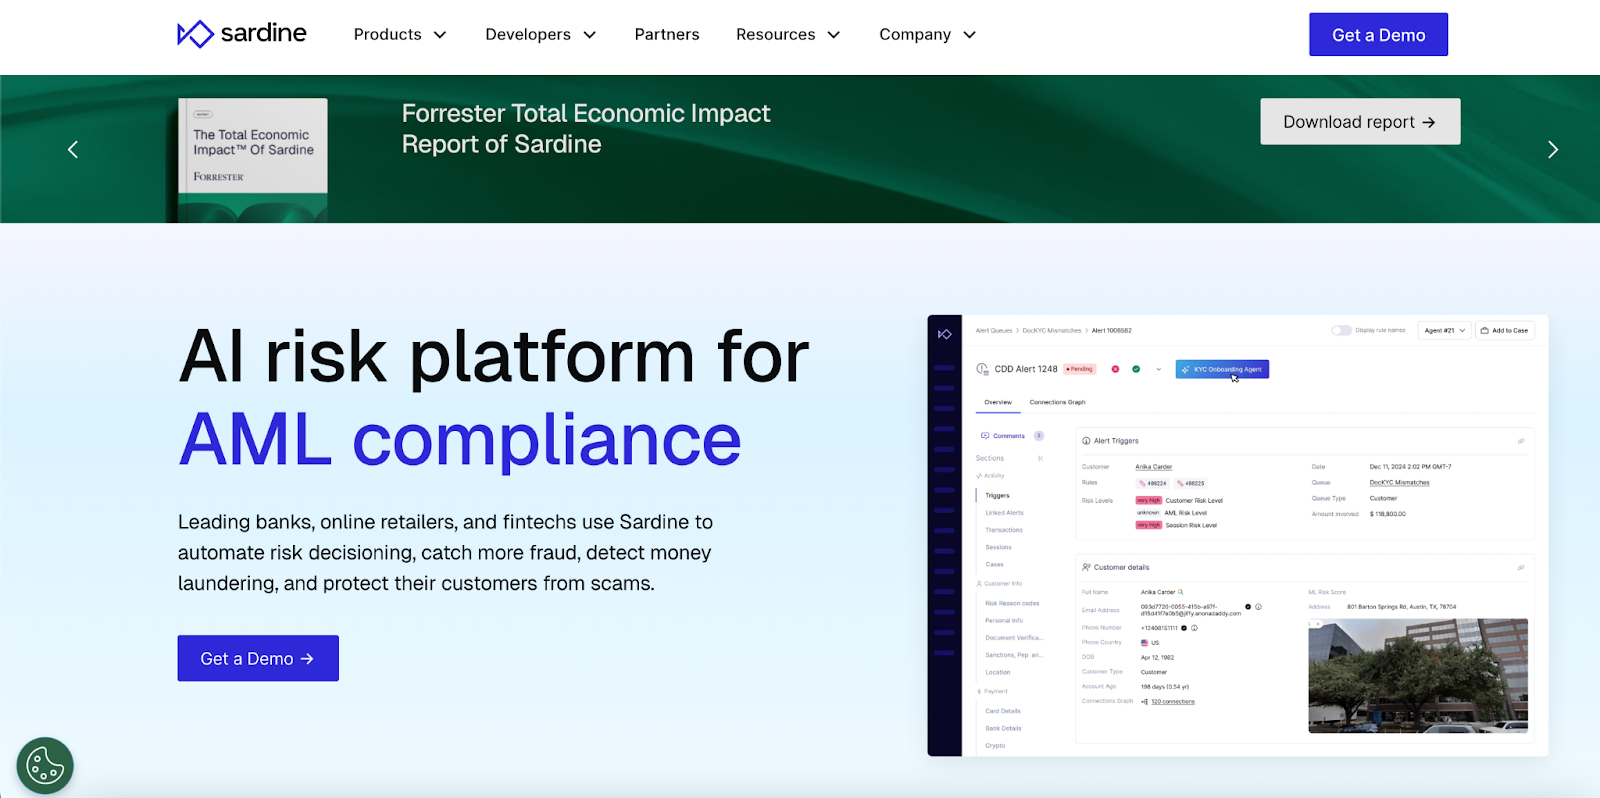Open the cookie preferences icon
Screen dimensions: 1600x798
pos(45,766)
